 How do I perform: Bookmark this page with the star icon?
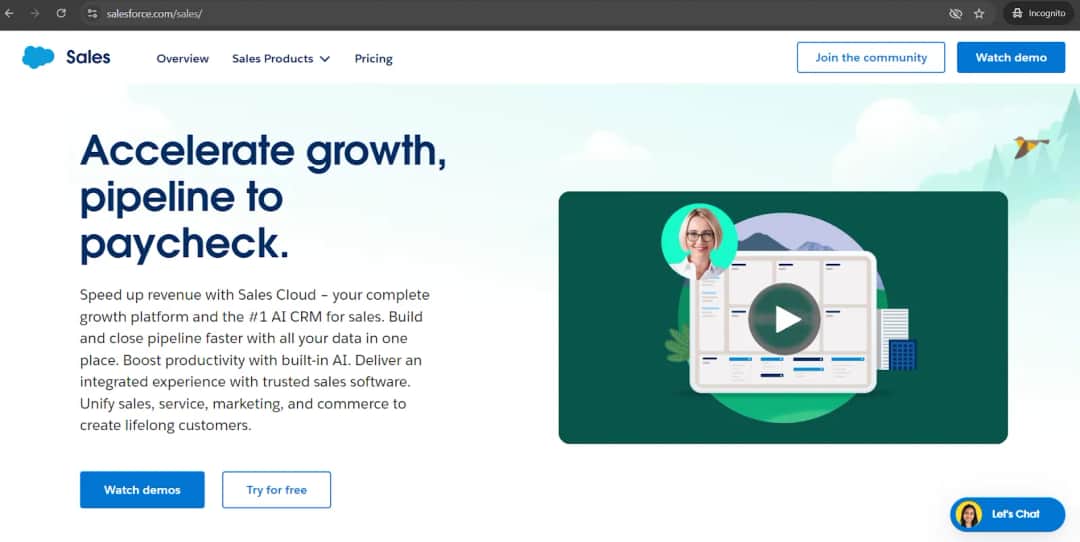(x=979, y=14)
